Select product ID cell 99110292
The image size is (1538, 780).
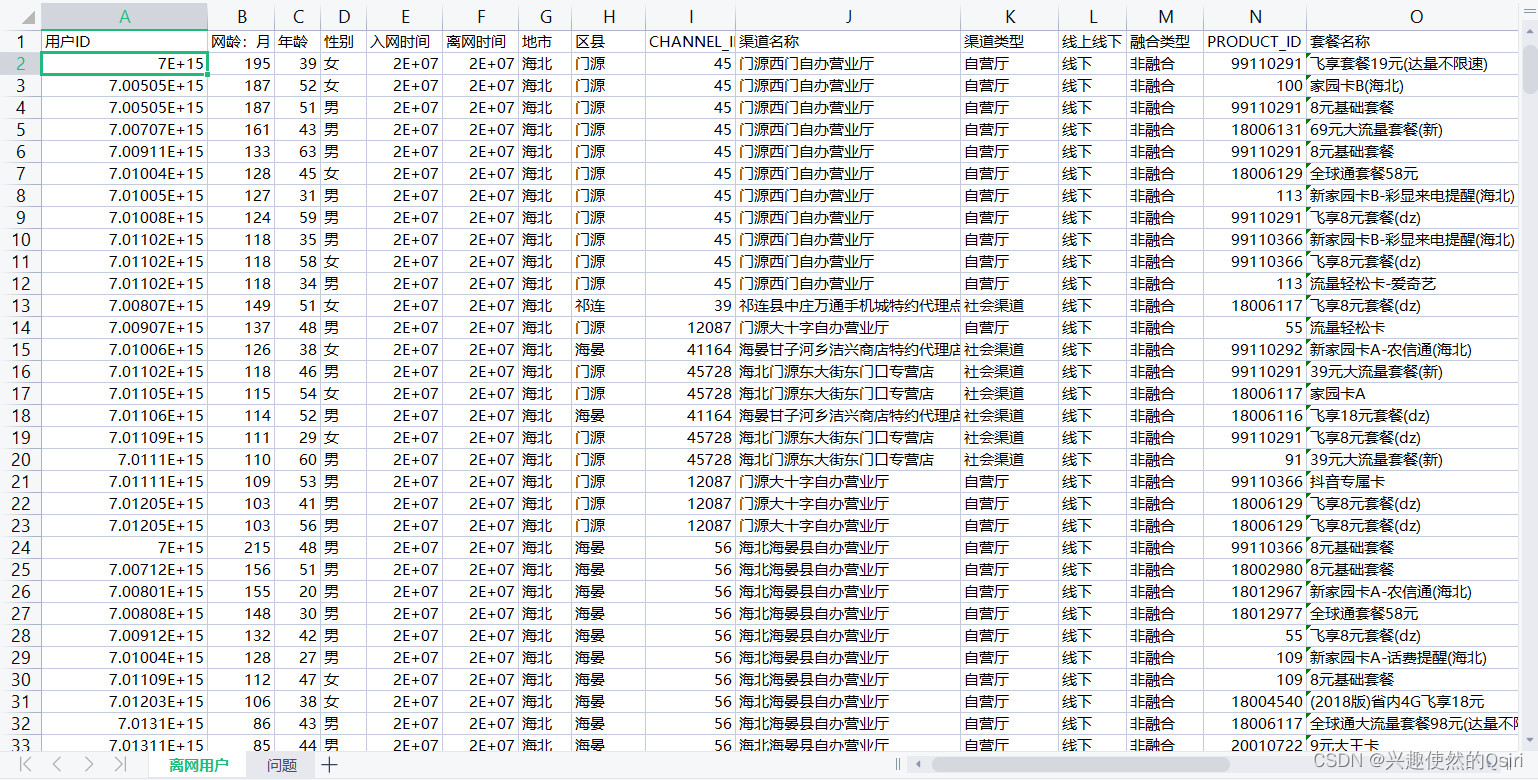click(x=1255, y=350)
